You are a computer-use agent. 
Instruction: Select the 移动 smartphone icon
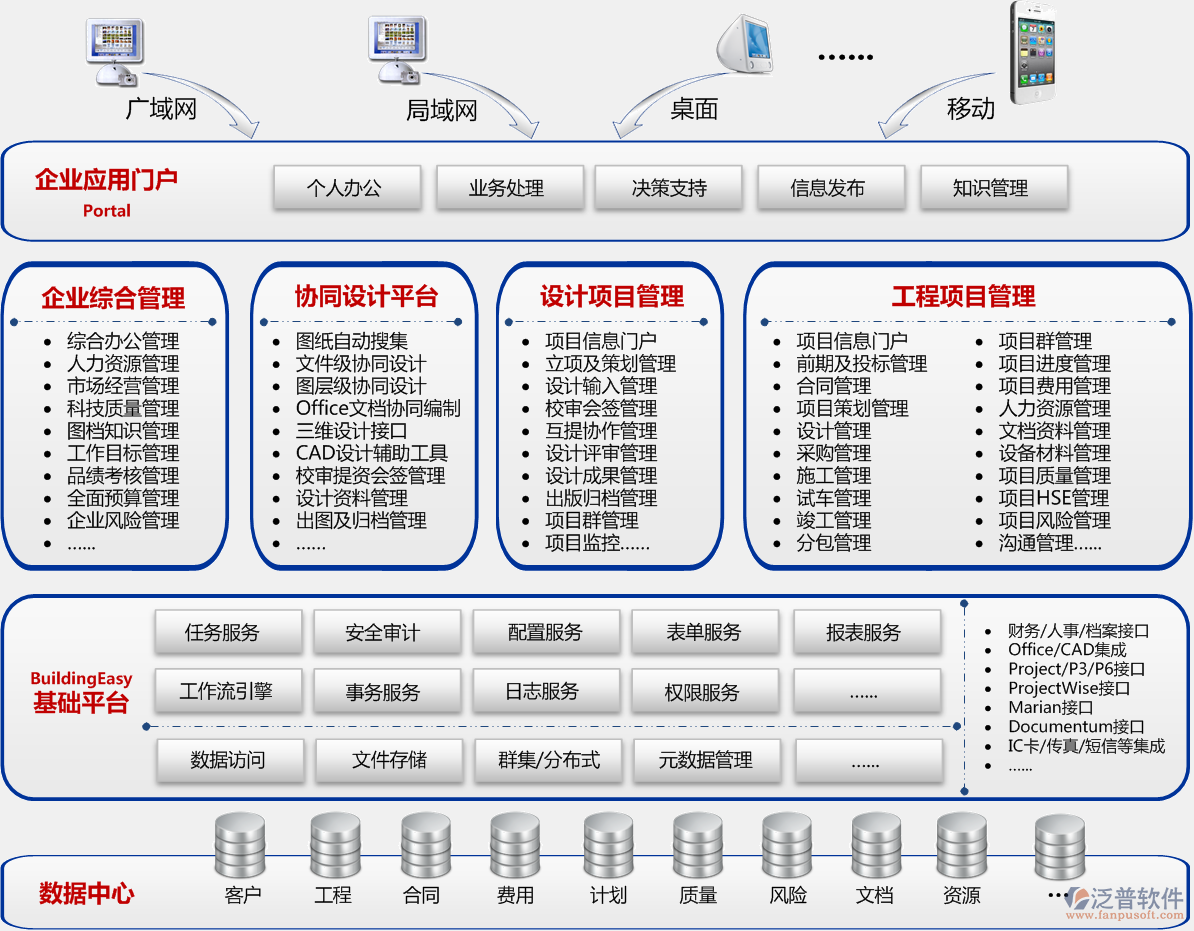pos(1034,50)
